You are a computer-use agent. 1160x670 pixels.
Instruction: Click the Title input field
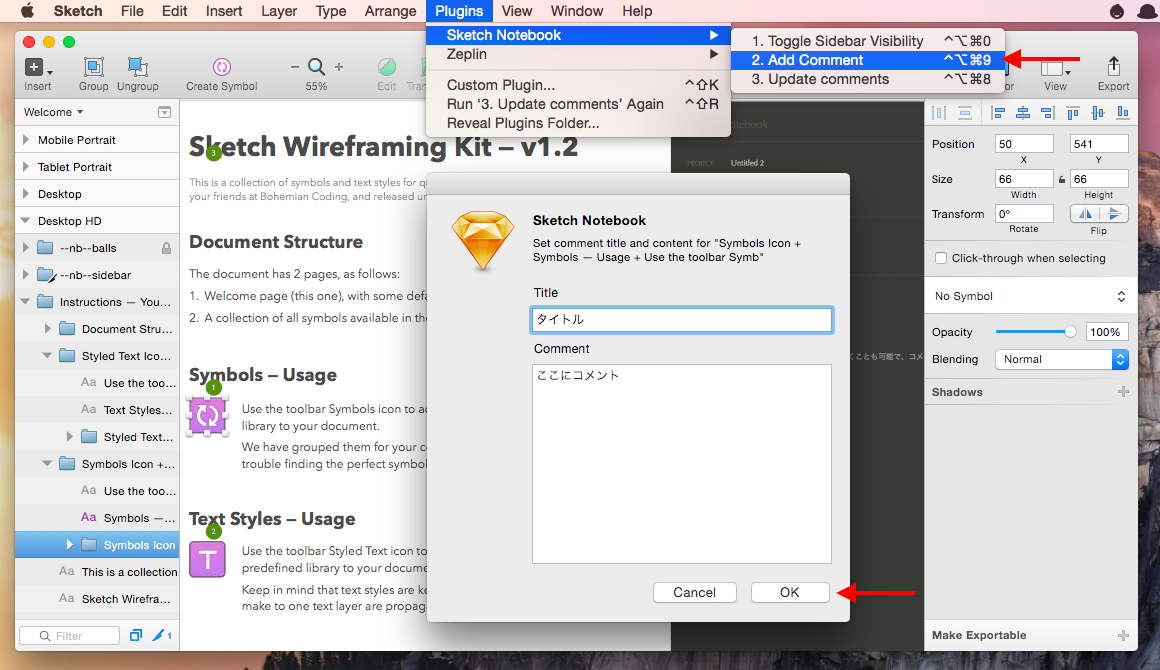(x=681, y=319)
